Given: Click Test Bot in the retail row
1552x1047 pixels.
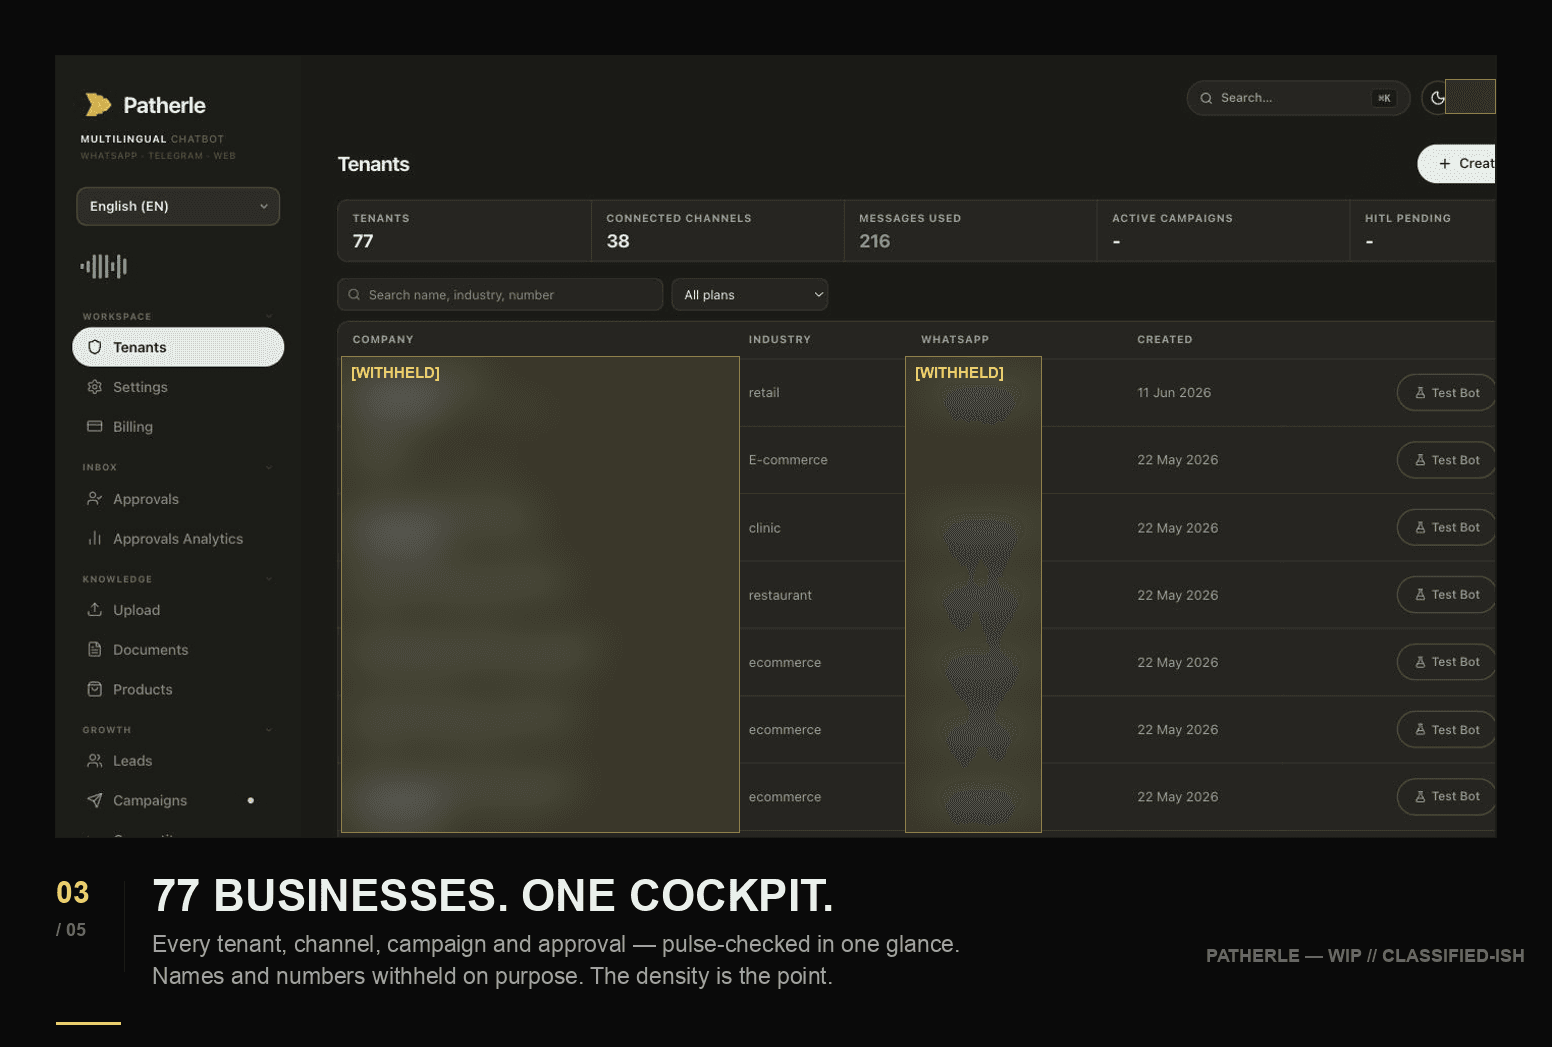Looking at the screenshot, I should pos(1446,393).
